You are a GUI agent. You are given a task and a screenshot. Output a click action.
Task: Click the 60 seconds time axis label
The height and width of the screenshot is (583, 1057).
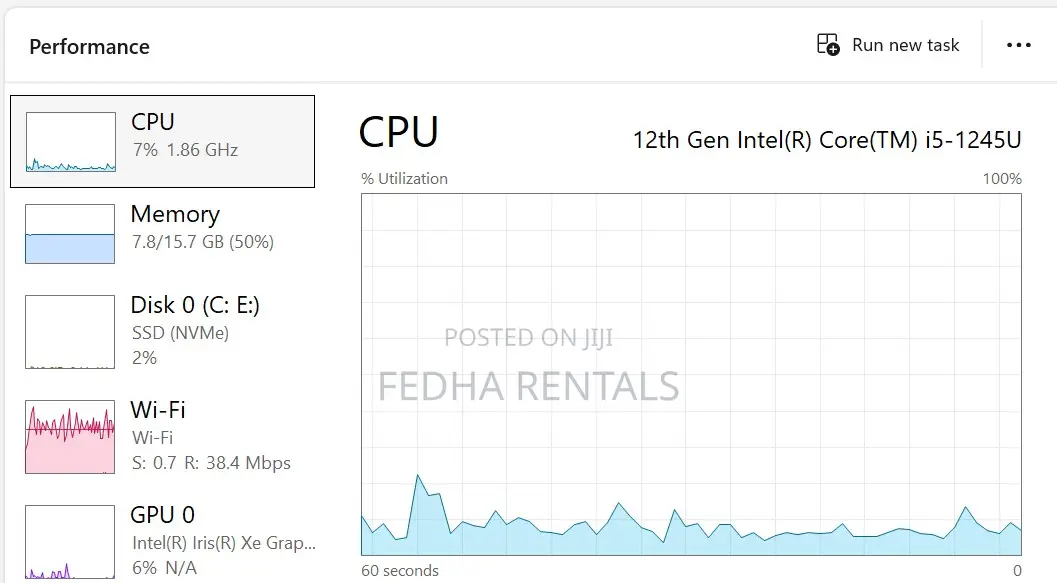pos(400,570)
